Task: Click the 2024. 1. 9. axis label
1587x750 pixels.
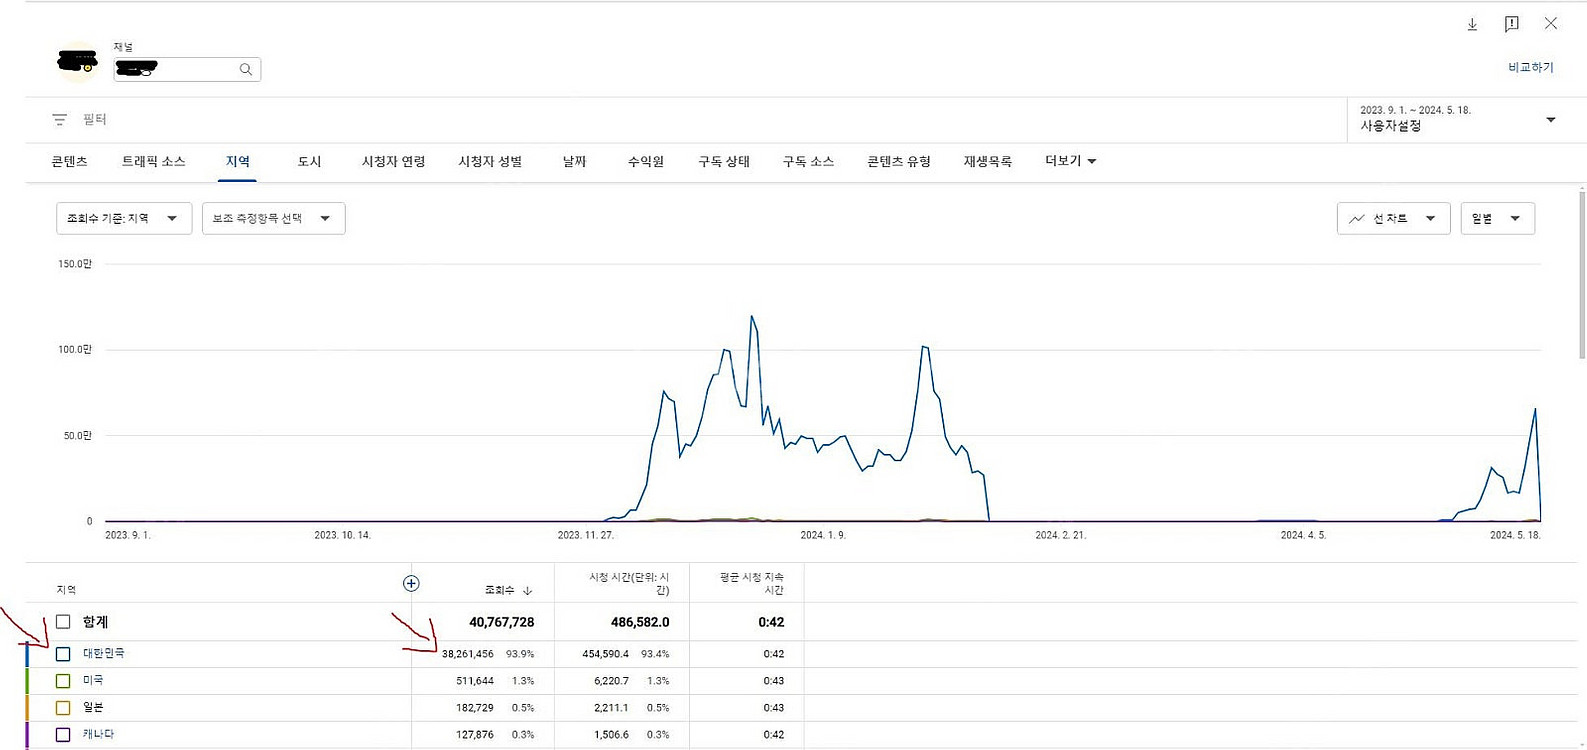Action: tap(823, 535)
